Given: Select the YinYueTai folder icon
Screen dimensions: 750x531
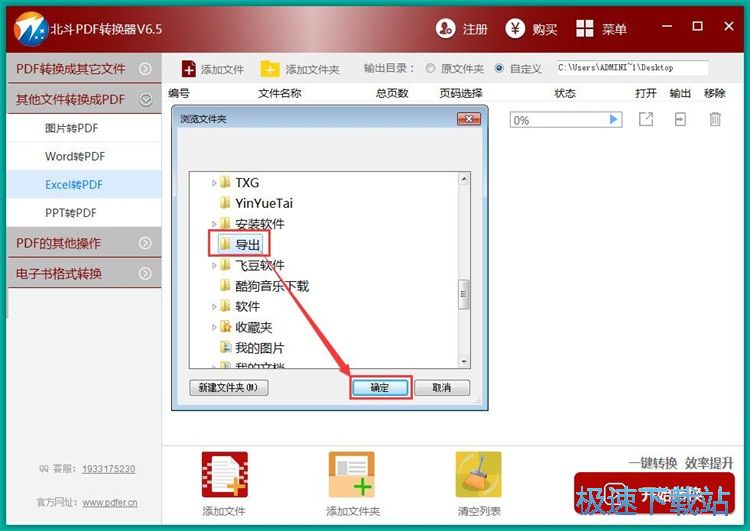Looking at the screenshot, I should coord(225,203).
